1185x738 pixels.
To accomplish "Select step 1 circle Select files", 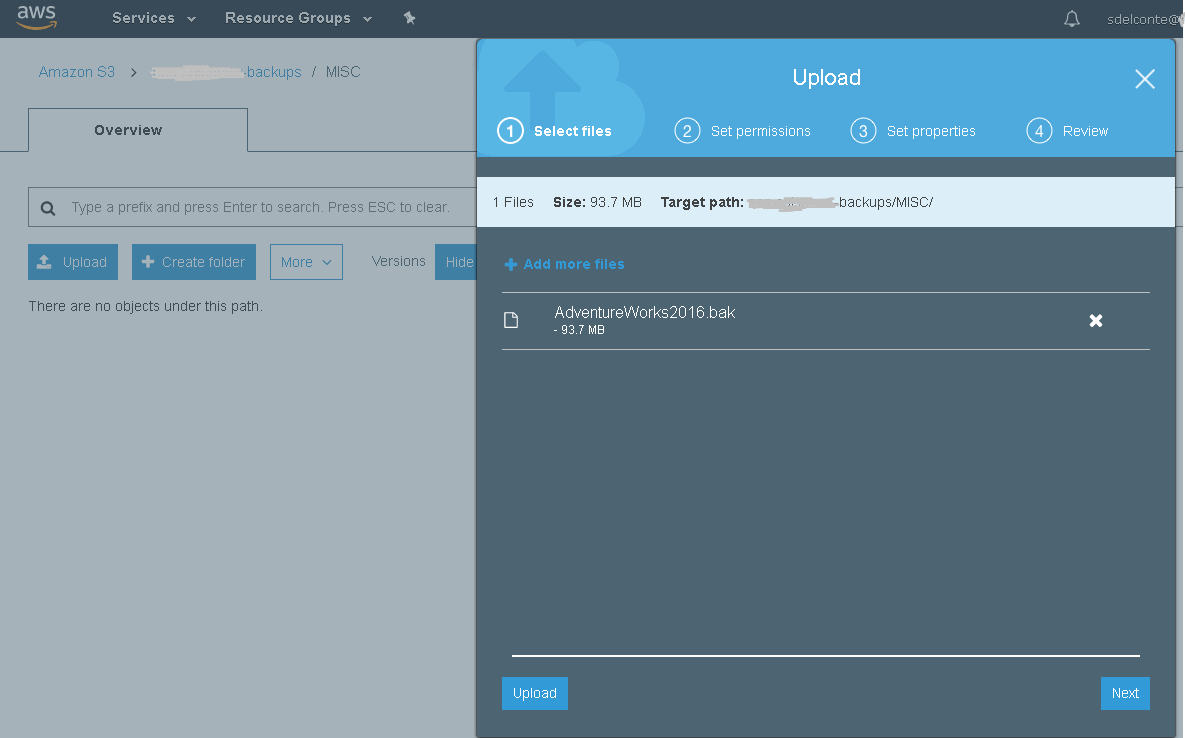I will 510,131.
